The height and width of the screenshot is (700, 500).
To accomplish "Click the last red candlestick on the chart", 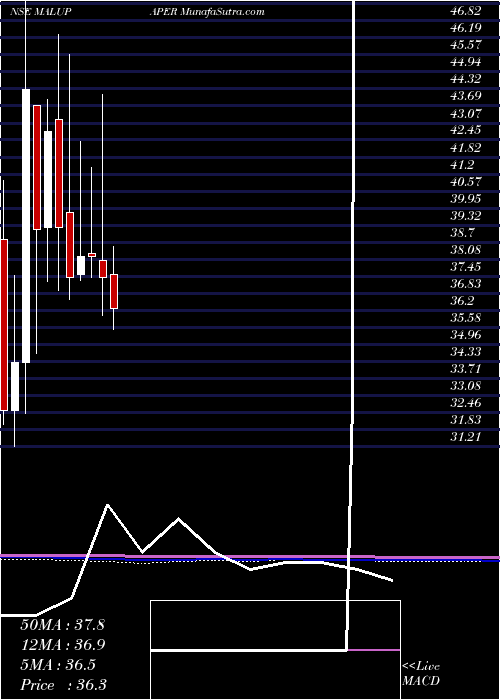I will click(114, 292).
